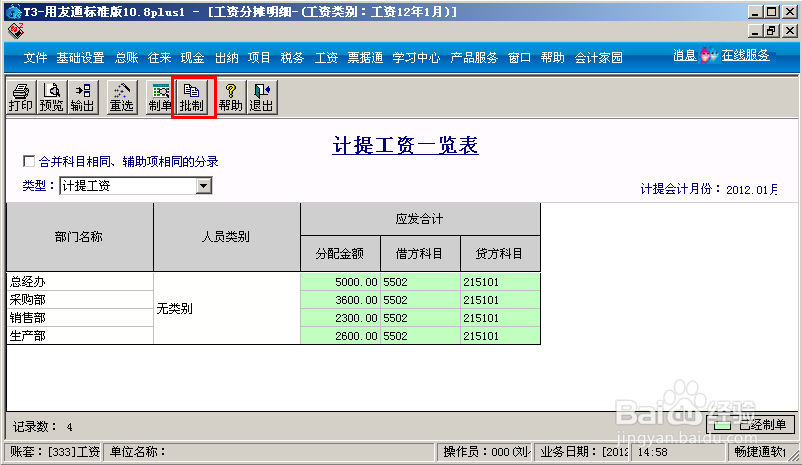Image resolution: width=802 pixels, height=465 pixels.
Task: Click the 输出 export toolbar icon
Action: pyautogui.click(x=82, y=97)
